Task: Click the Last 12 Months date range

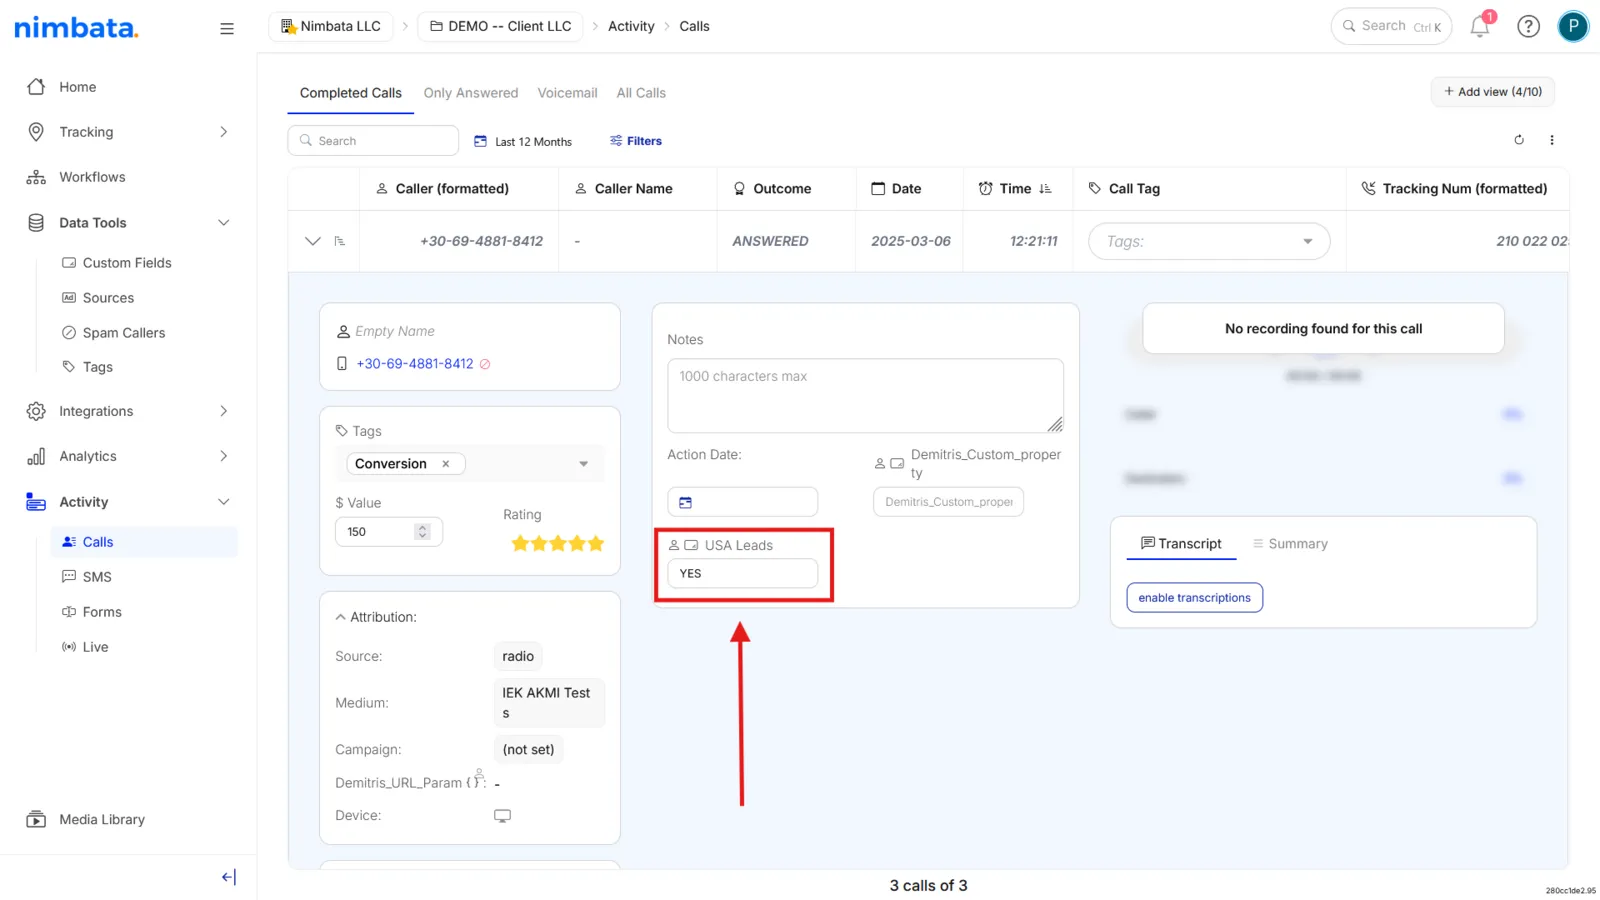Action: tap(523, 141)
